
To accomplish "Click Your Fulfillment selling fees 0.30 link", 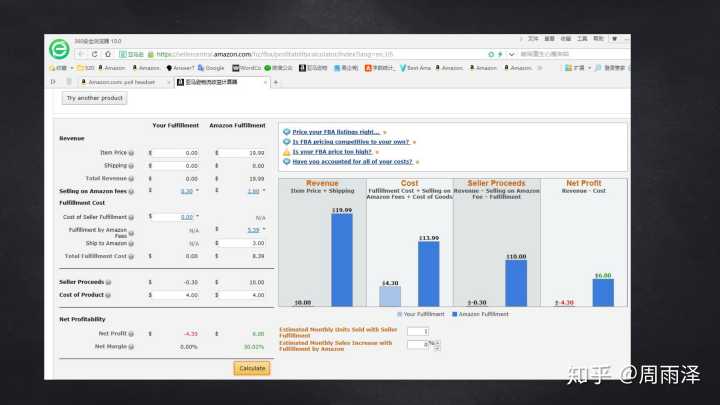I will [x=187, y=191].
